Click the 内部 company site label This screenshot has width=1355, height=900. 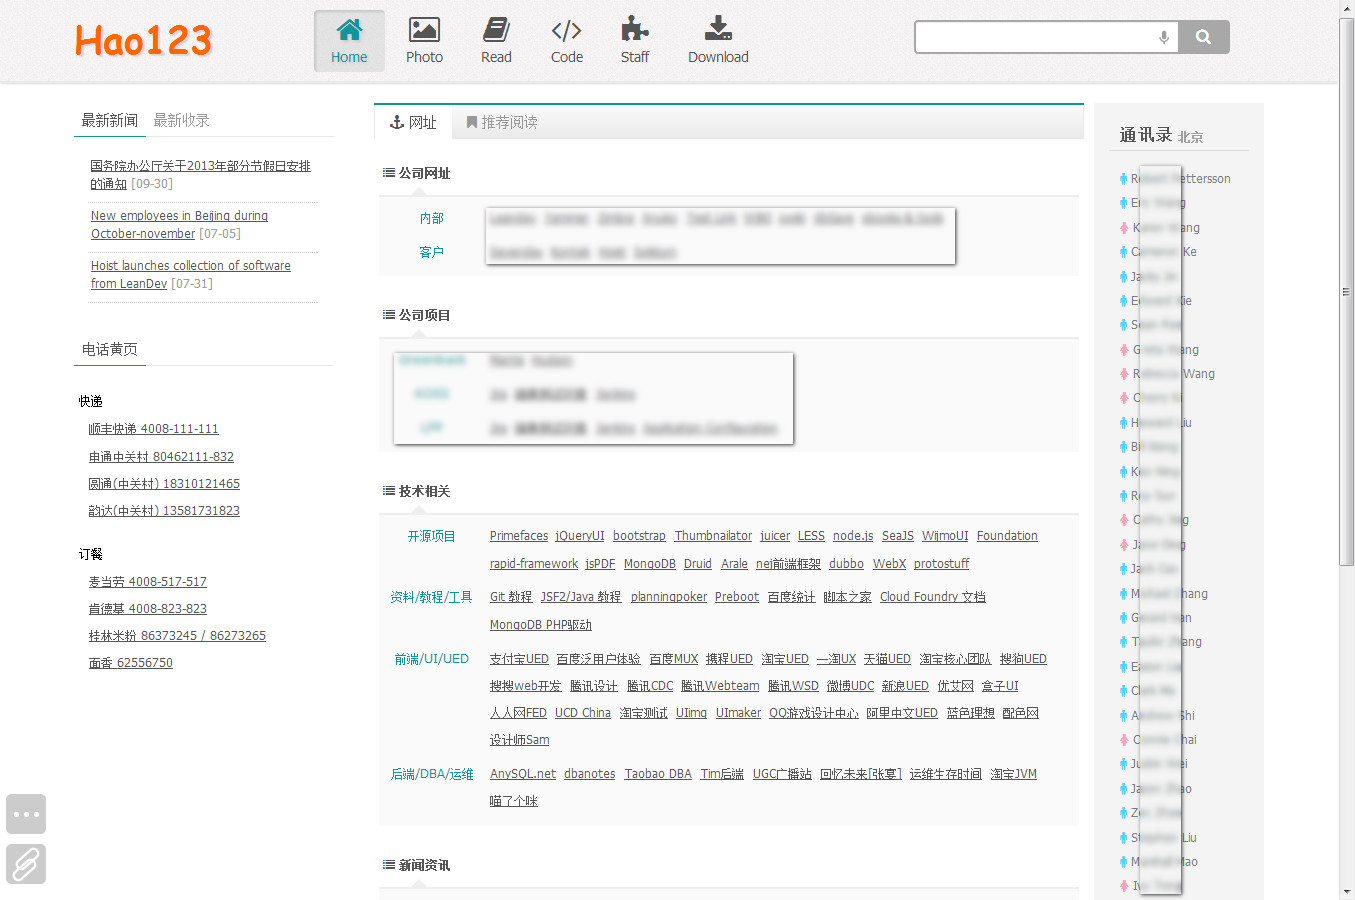click(431, 218)
